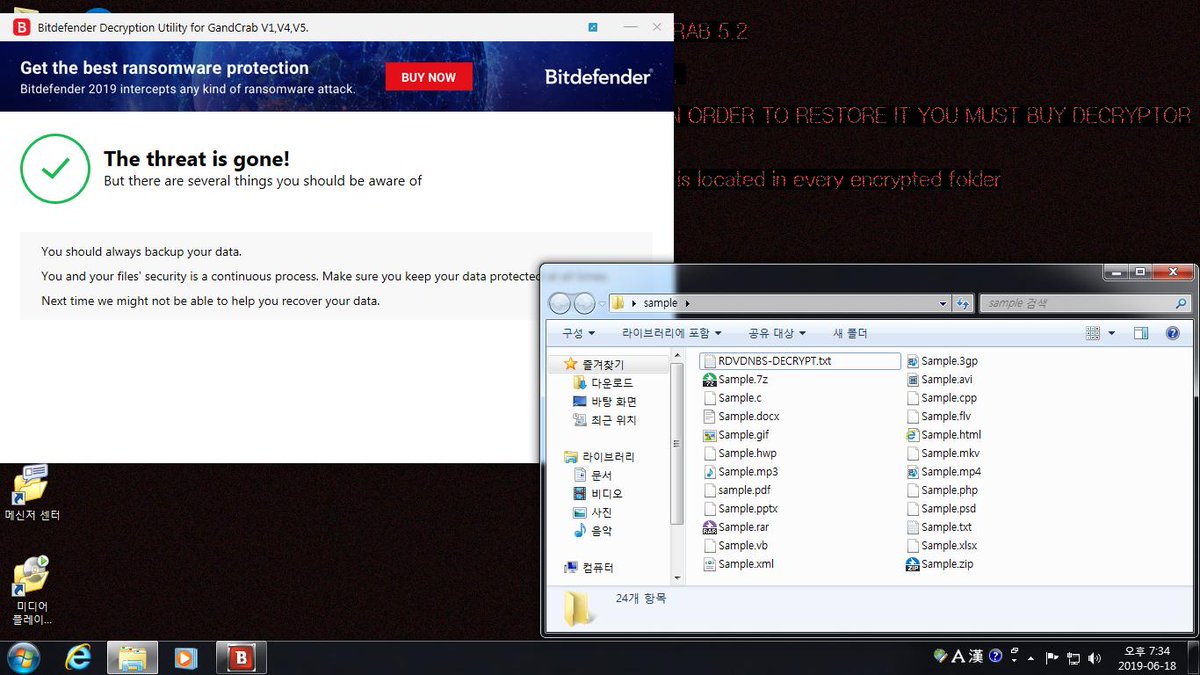1200x675 pixels.
Task: Open the 메신저 센터 desktop shortcut
Action: 31,492
